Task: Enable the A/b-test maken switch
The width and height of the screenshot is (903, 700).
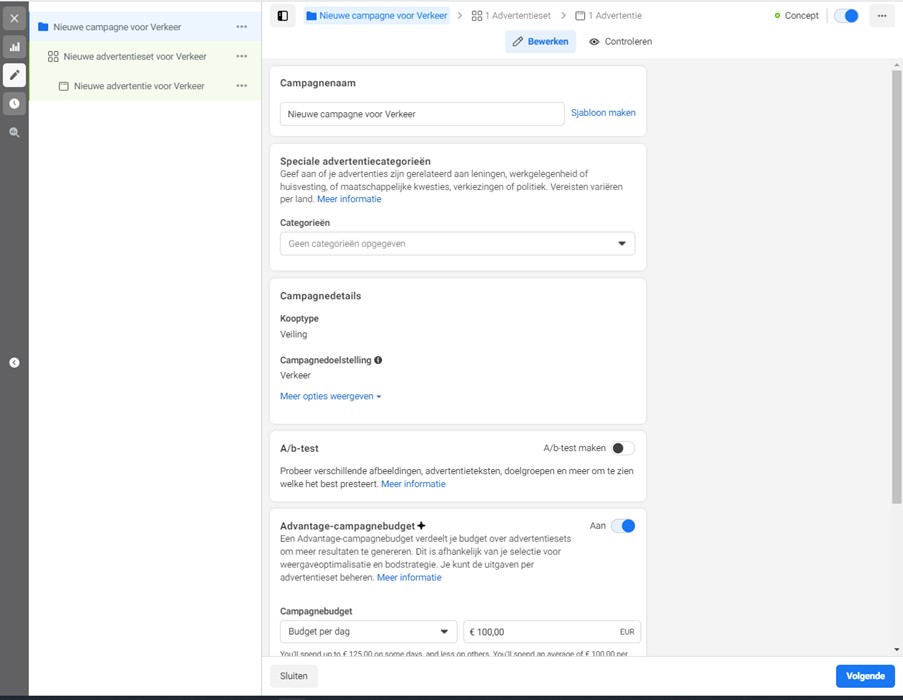Action: 623,448
